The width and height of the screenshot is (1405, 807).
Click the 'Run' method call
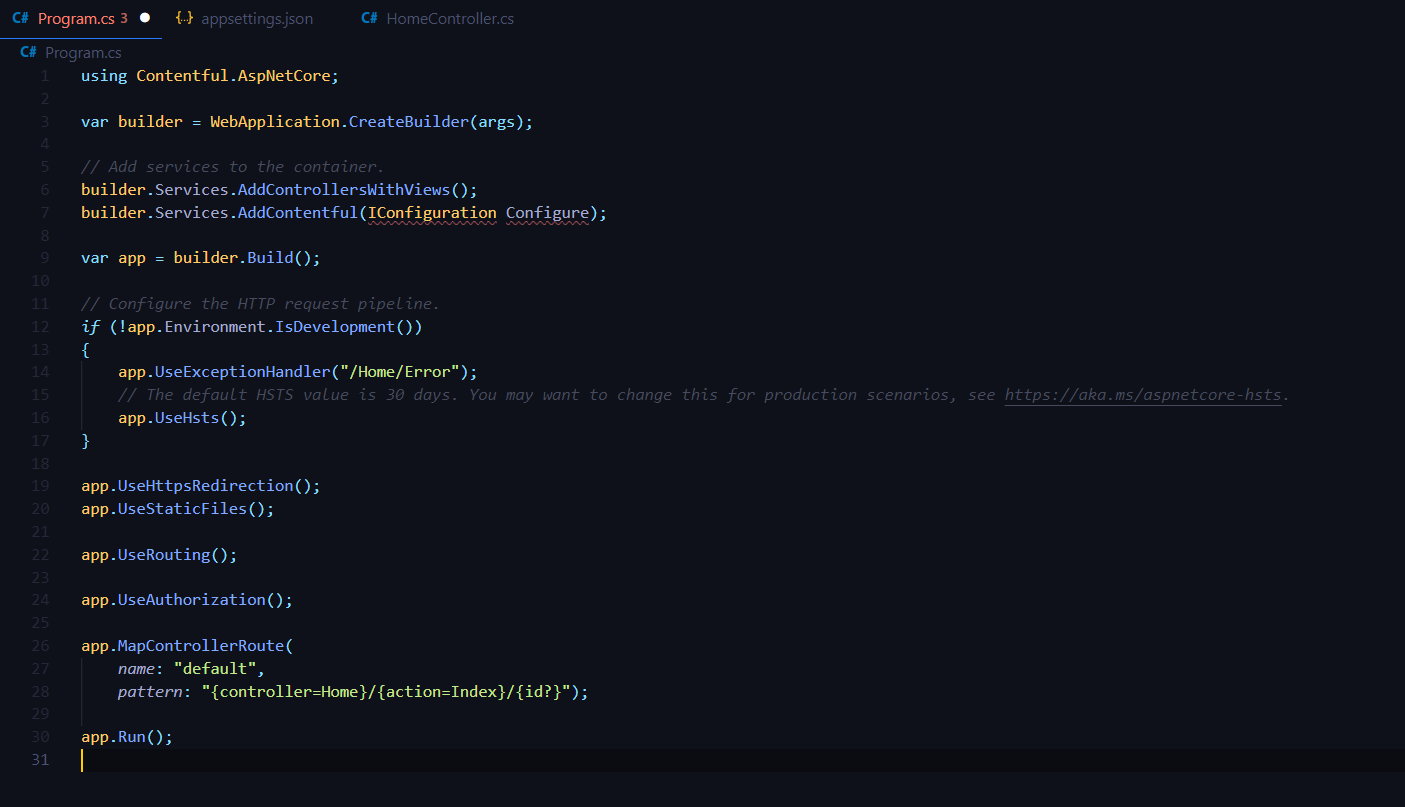[x=132, y=737]
